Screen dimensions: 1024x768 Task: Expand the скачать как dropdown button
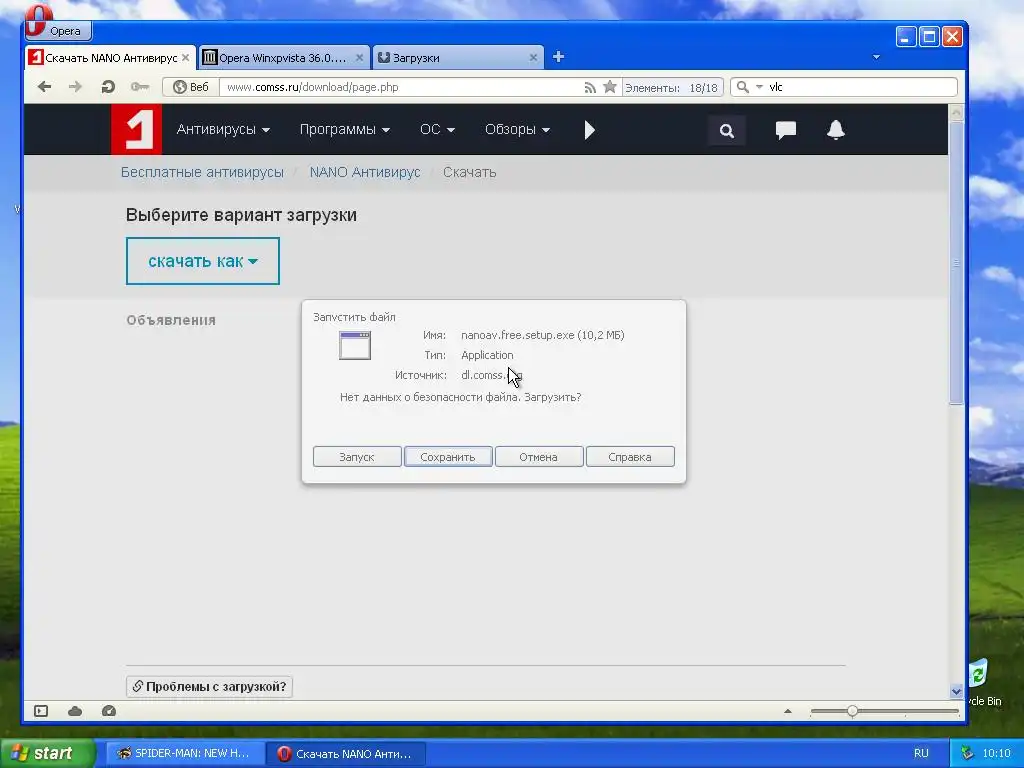click(202, 261)
